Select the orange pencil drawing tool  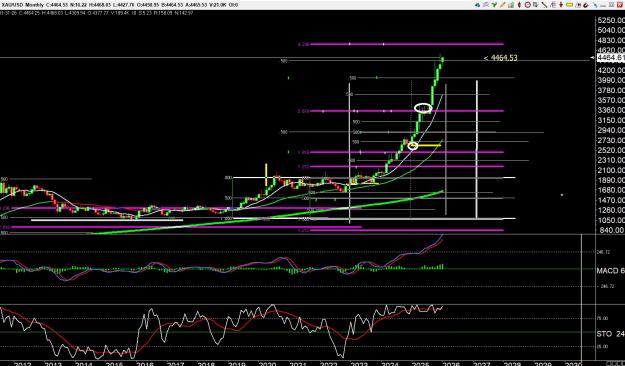[x=502, y=5]
